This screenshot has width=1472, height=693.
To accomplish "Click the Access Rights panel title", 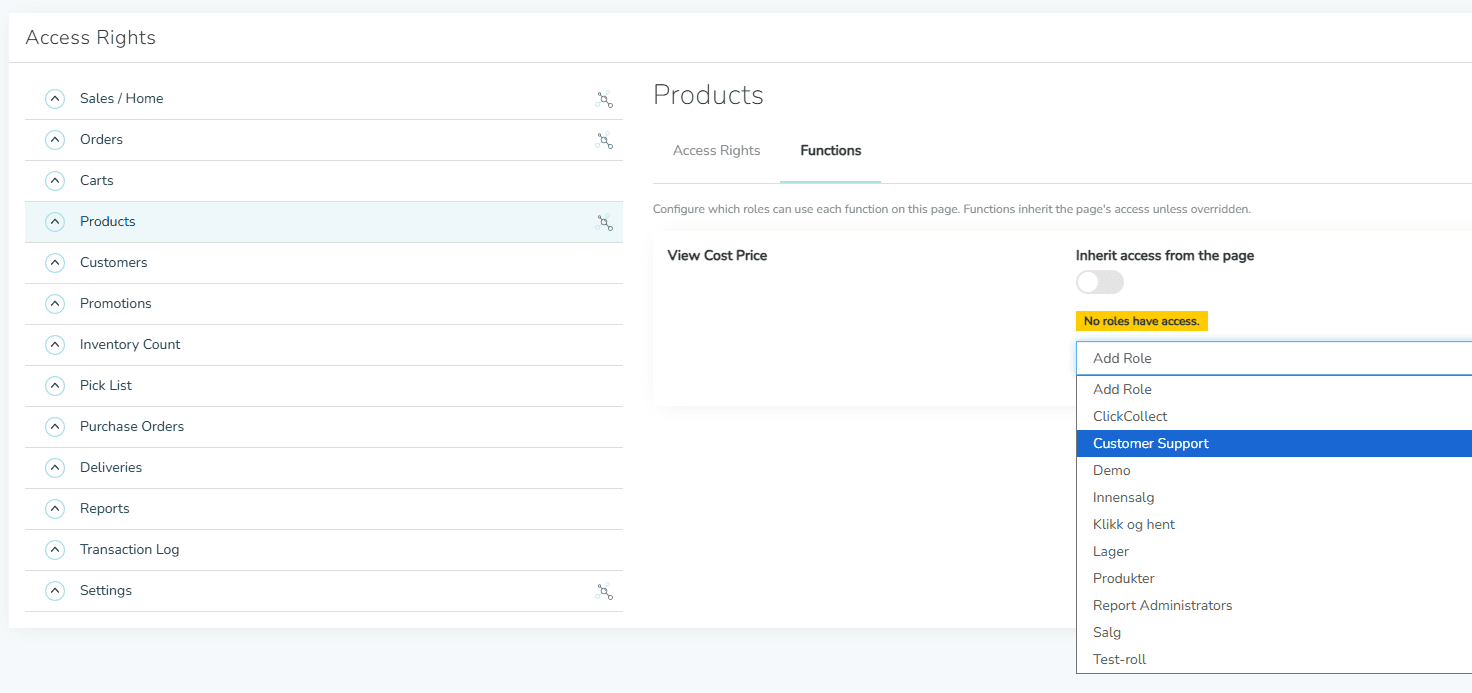I will point(91,38).
